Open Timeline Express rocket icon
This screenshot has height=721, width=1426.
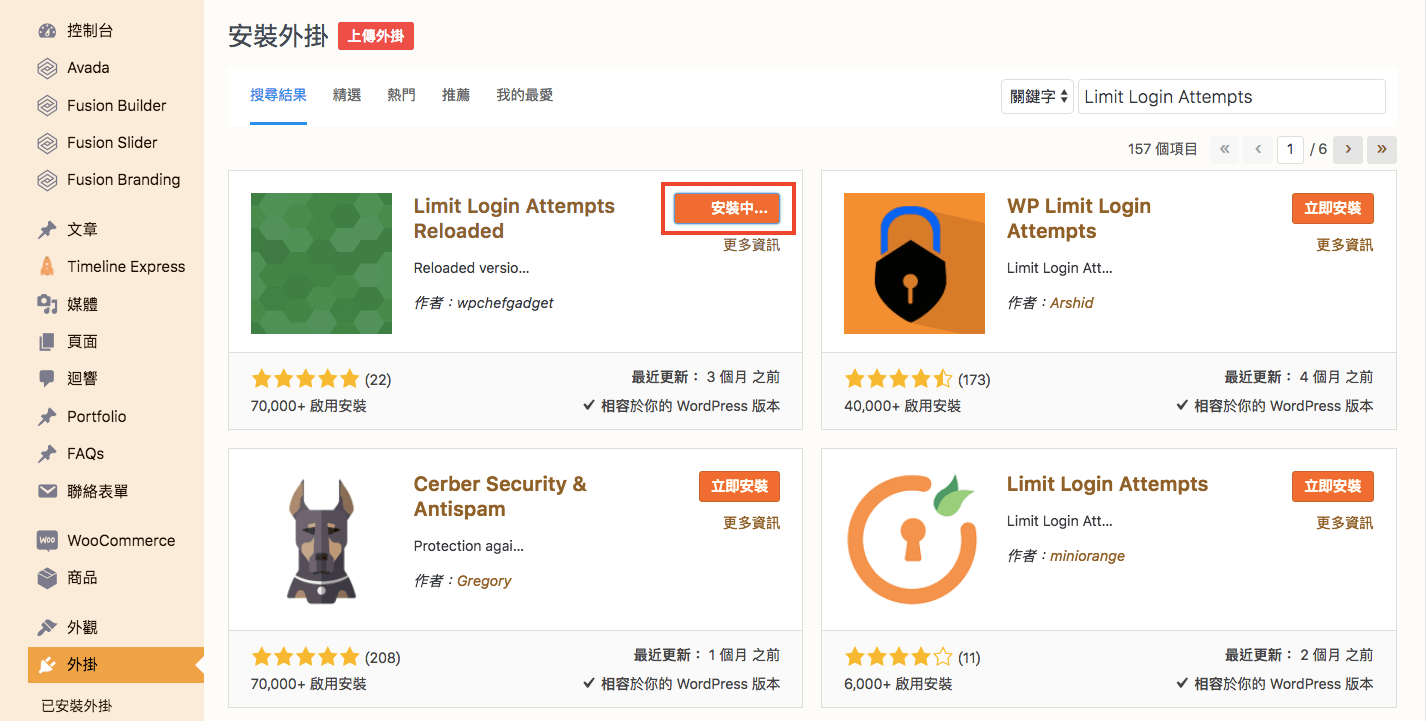(47, 266)
